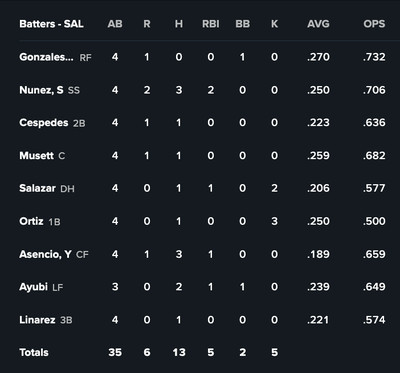Click the Batters - SAL heading
The height and width of the screenshot is (373, 400).
pyautogui.click(x=51, y=24)
